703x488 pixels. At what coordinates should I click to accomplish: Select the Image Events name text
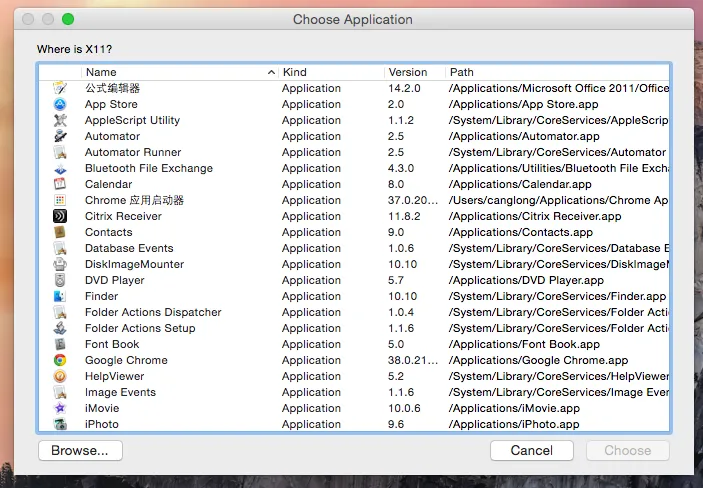coord(121,392)
